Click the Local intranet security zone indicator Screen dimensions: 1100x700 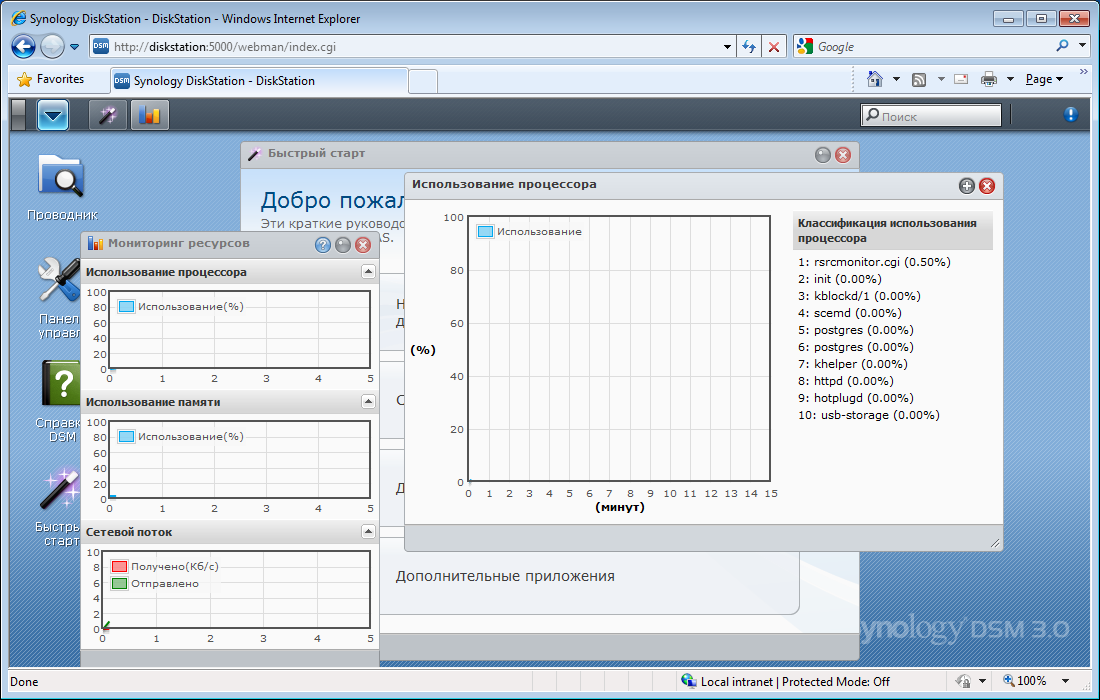coord(786,682)
